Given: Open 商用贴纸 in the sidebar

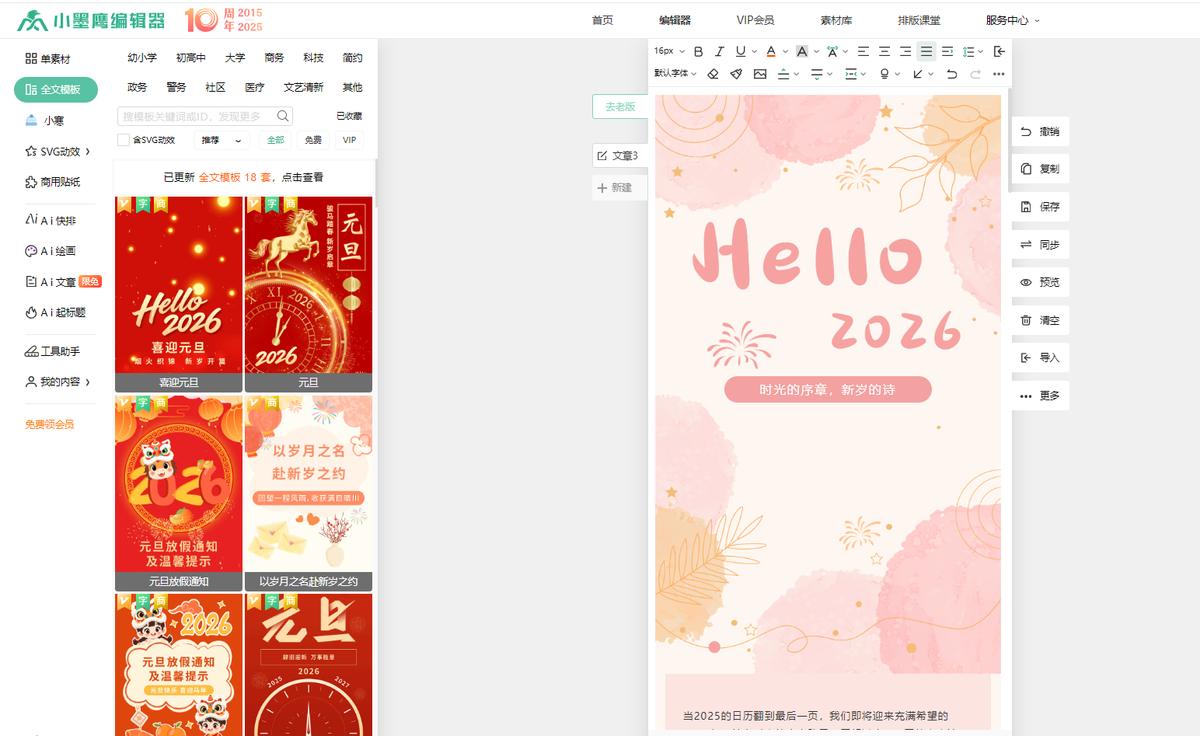Looking at the screenshot, I should coord(52,183).
